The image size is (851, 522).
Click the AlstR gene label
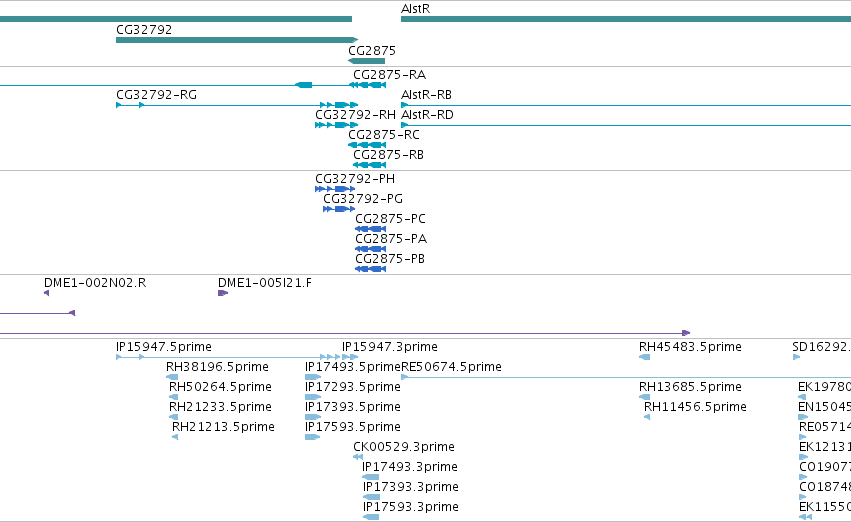coord(415,9)
